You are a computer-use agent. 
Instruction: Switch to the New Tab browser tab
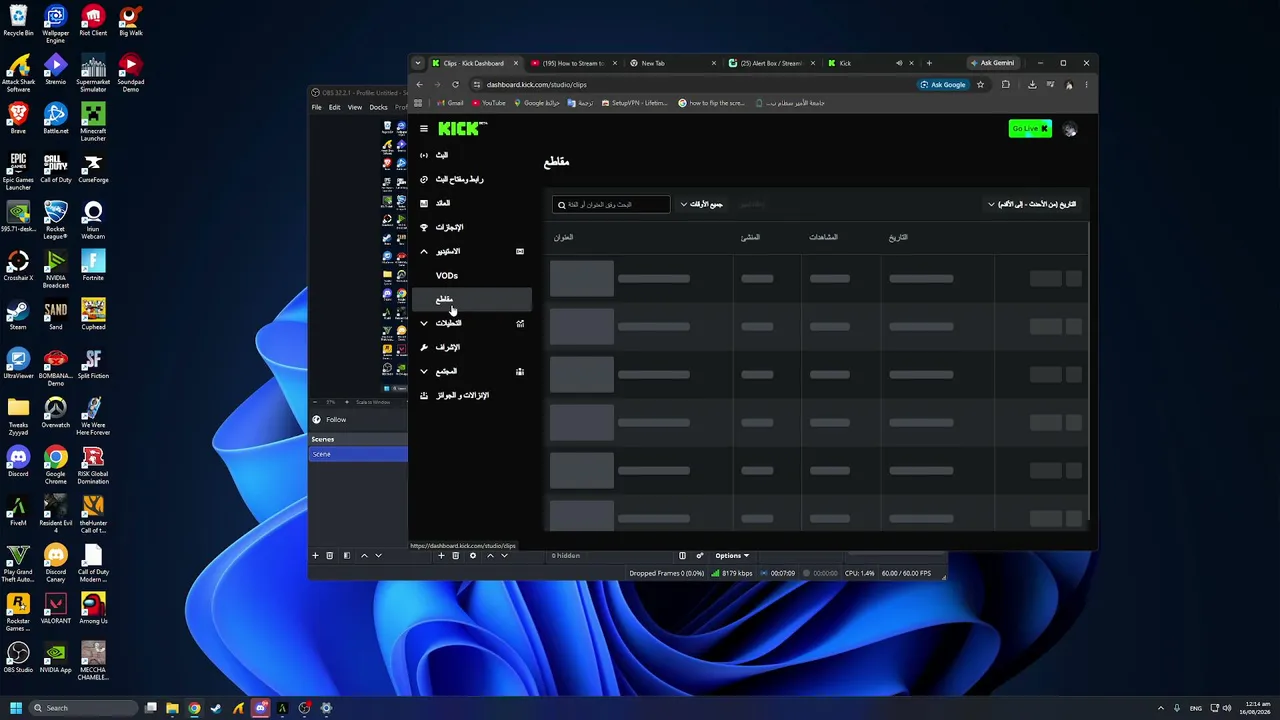click(x=672, y=64)
